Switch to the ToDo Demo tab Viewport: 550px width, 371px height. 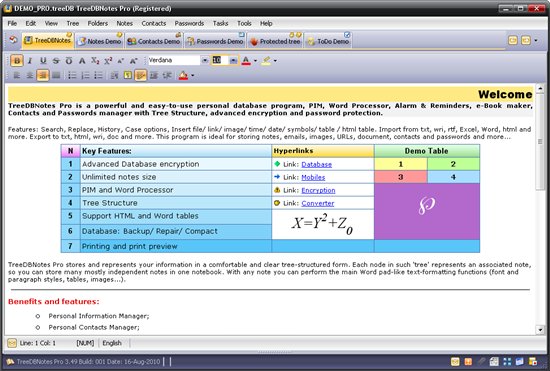(x=328, y=41)
